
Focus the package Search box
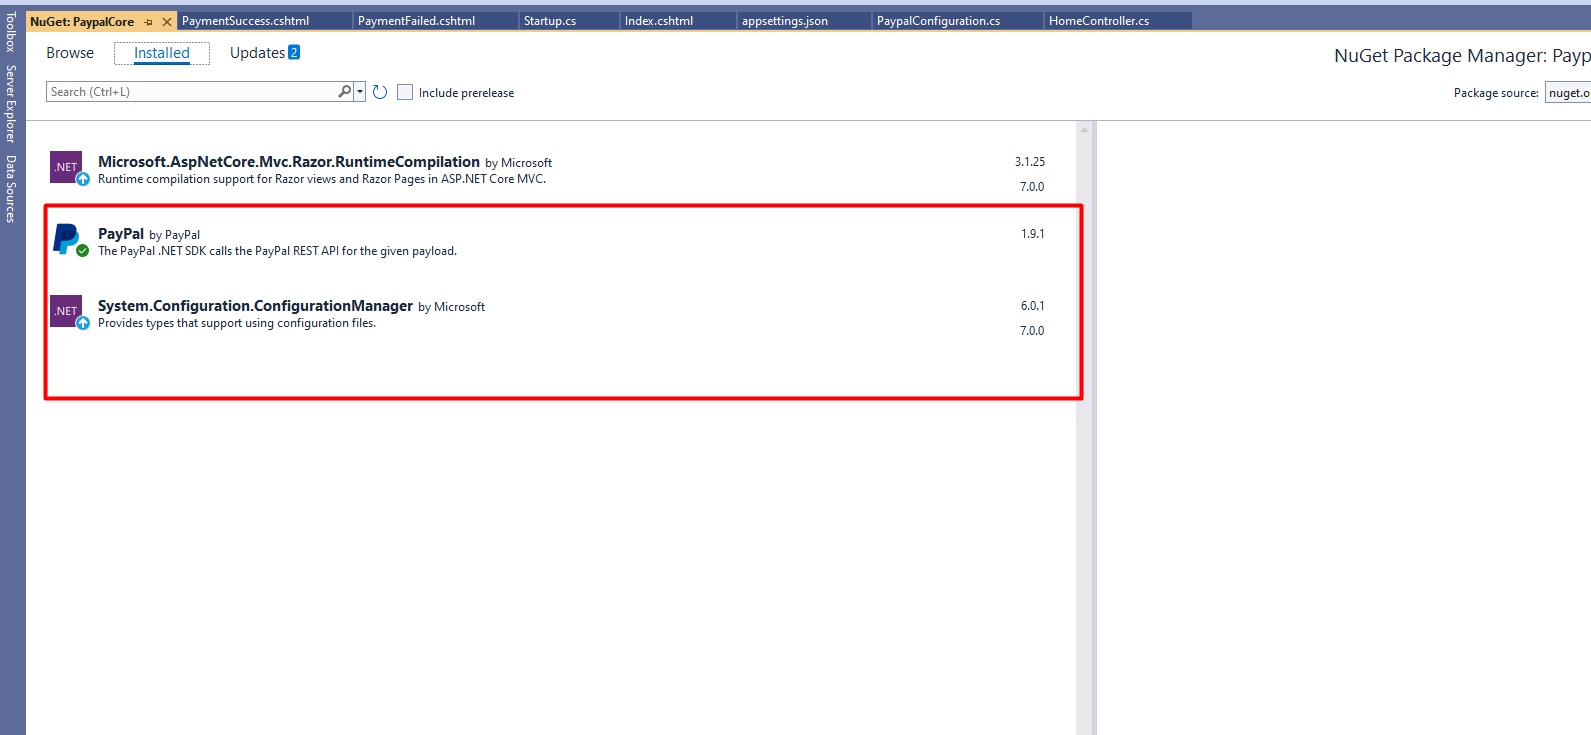[x=192, y=92]
